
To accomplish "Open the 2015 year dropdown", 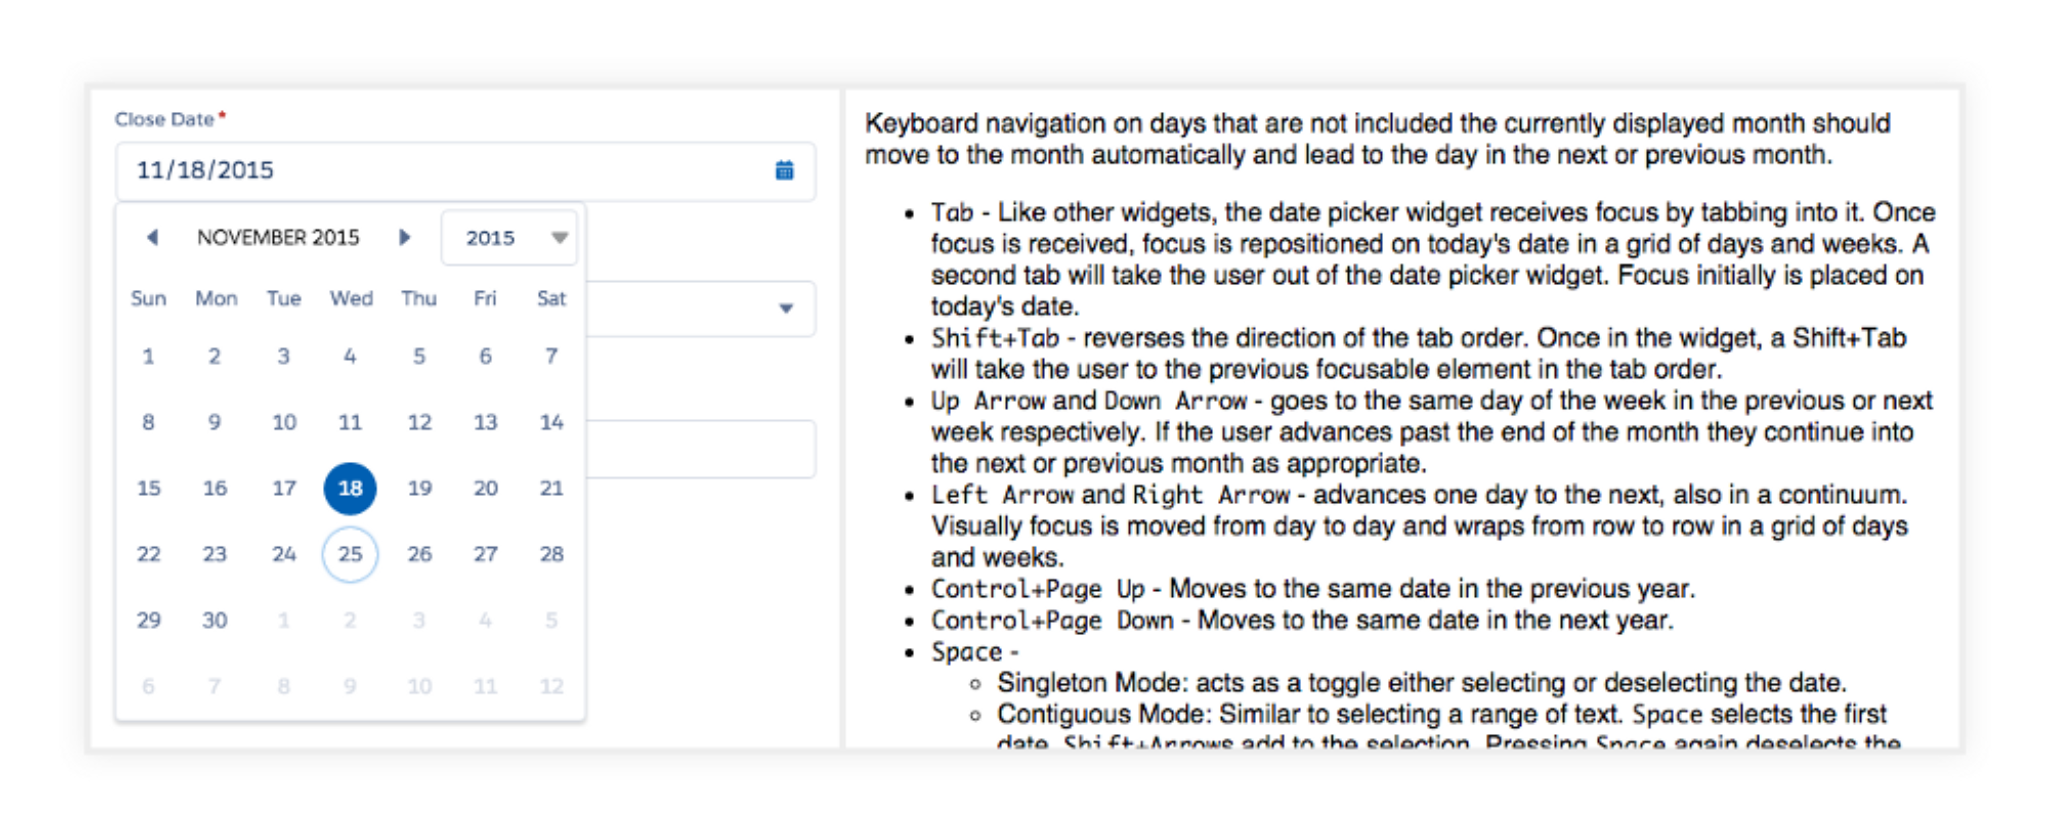I will [x=509, y=238].
